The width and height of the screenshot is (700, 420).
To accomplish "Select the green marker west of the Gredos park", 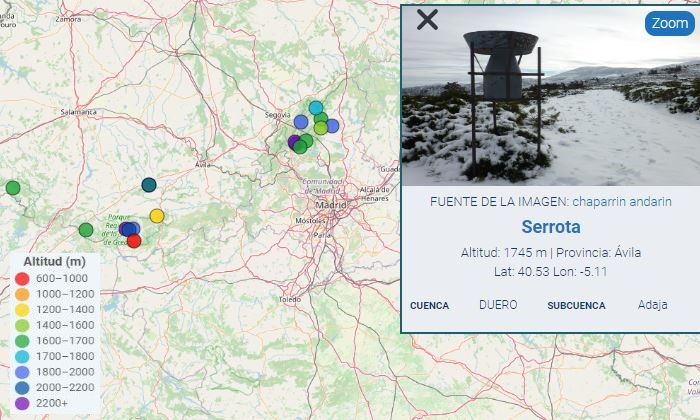I will [86, 230].
